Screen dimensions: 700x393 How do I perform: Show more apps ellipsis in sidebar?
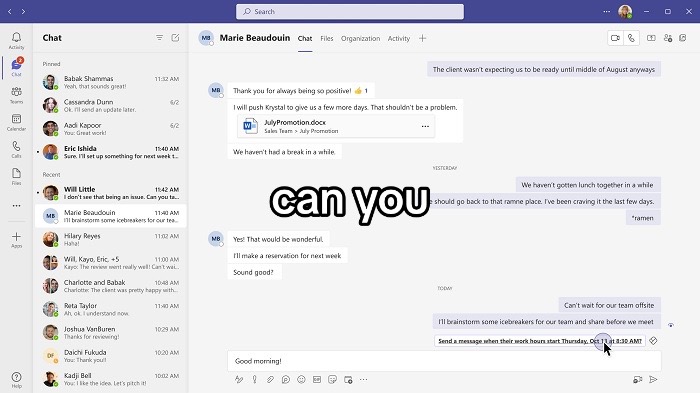point(17,205)
